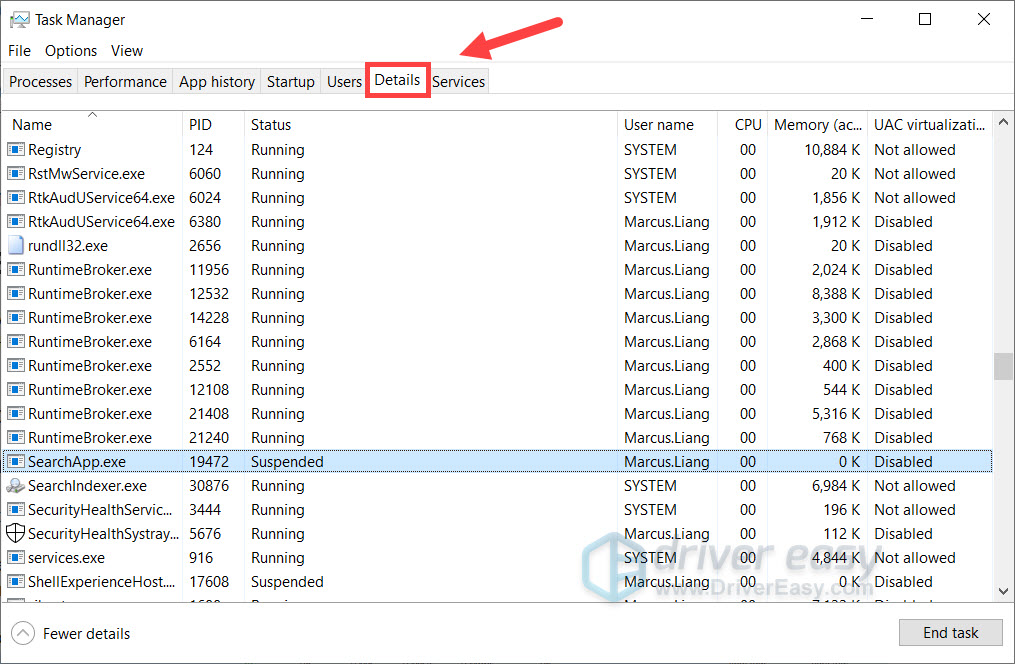Screen dimensions: 1015x664
Task: Click the RstMwService.exe process icon
Action: click(x=16, y=174)
